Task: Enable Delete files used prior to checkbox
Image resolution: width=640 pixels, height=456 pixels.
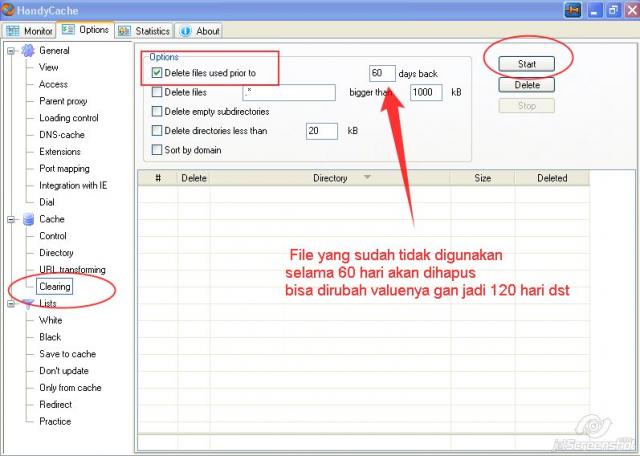Action: click(x=157, y=73)
